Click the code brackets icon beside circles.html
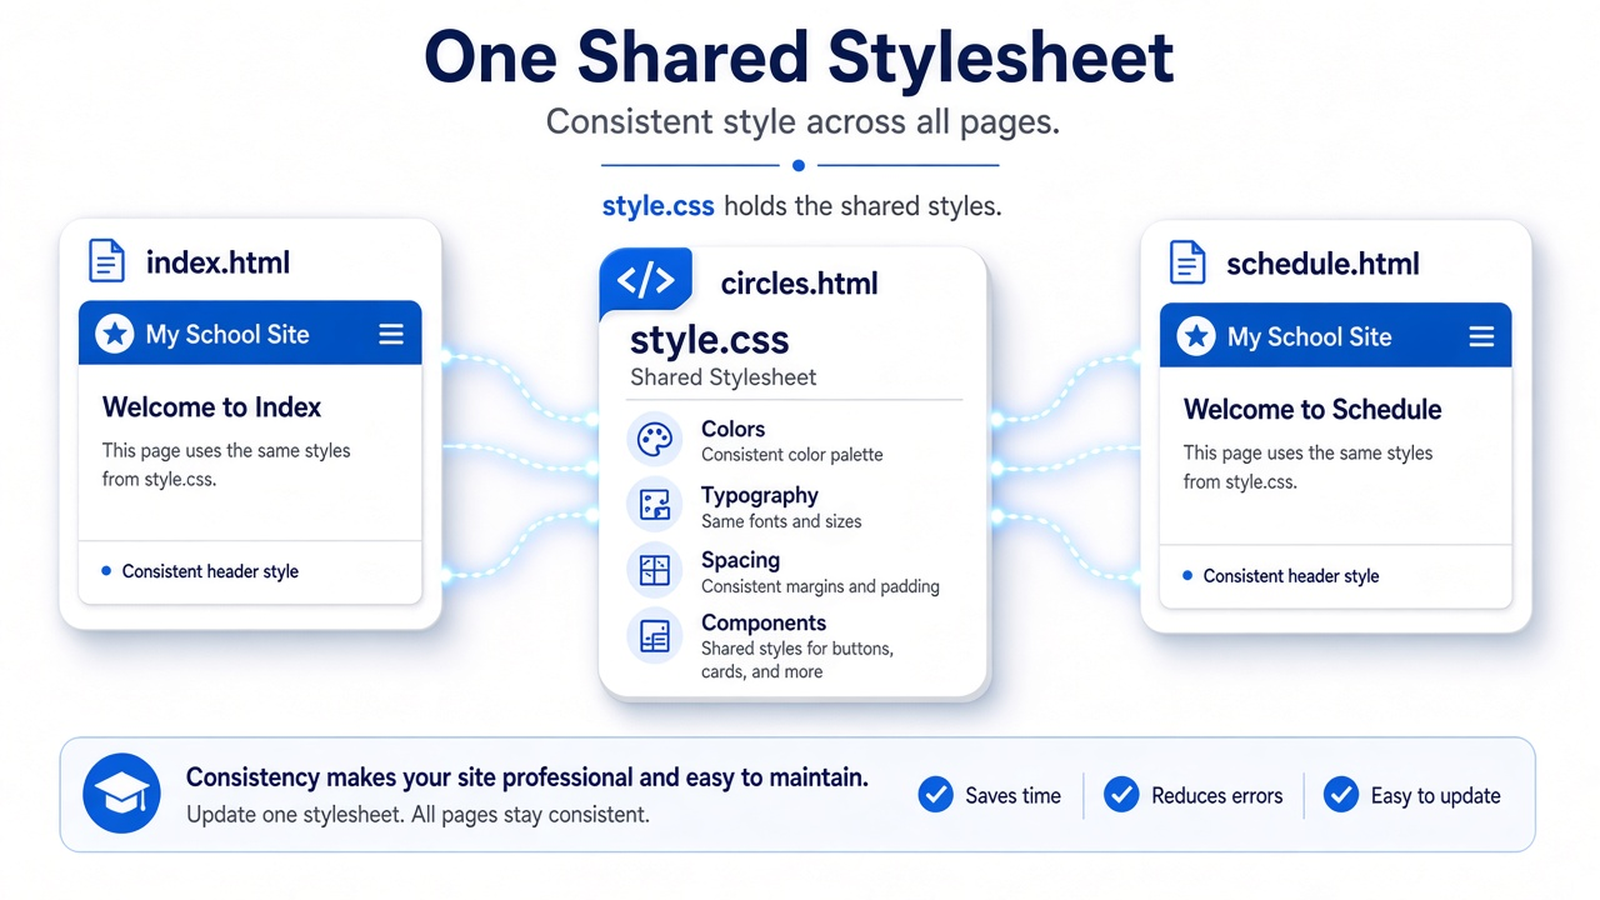This screenshot has height=900, width=1600. tap(646, 280)
